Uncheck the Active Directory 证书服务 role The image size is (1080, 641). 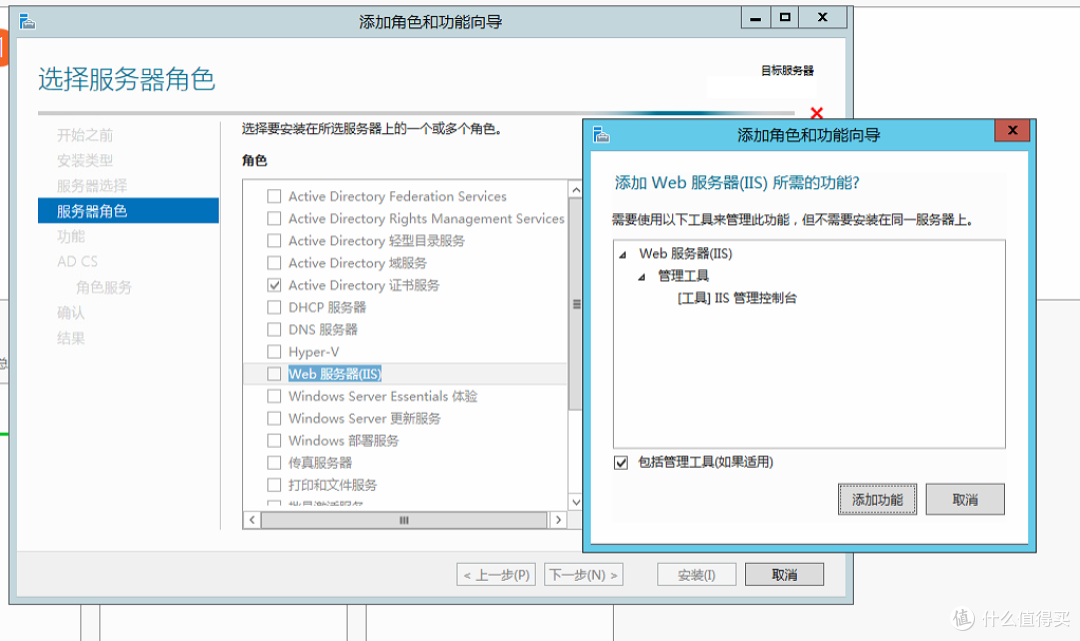point(275,284)
